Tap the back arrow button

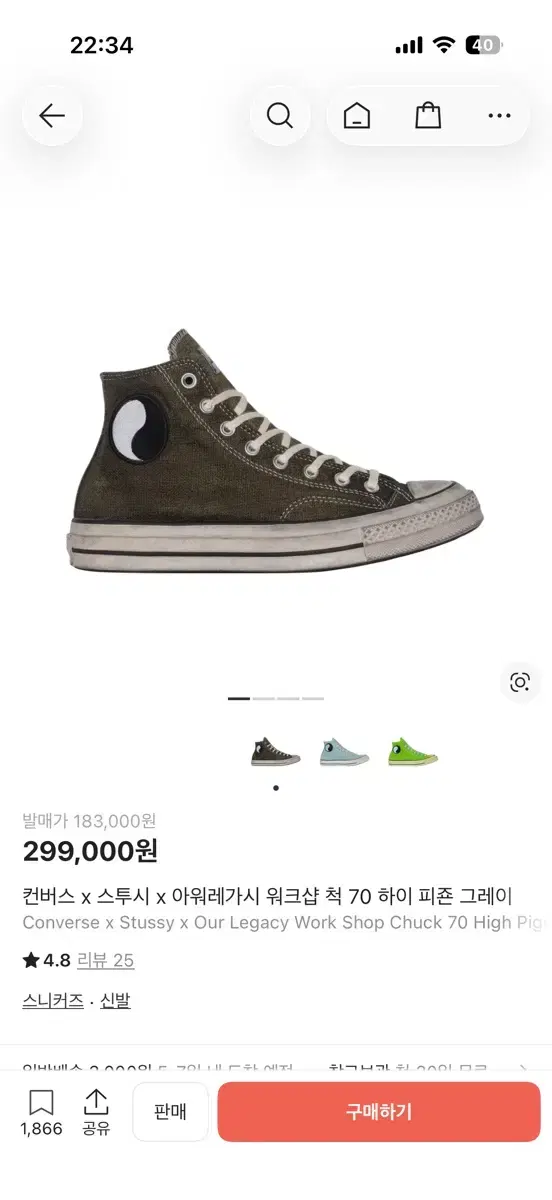52,116
